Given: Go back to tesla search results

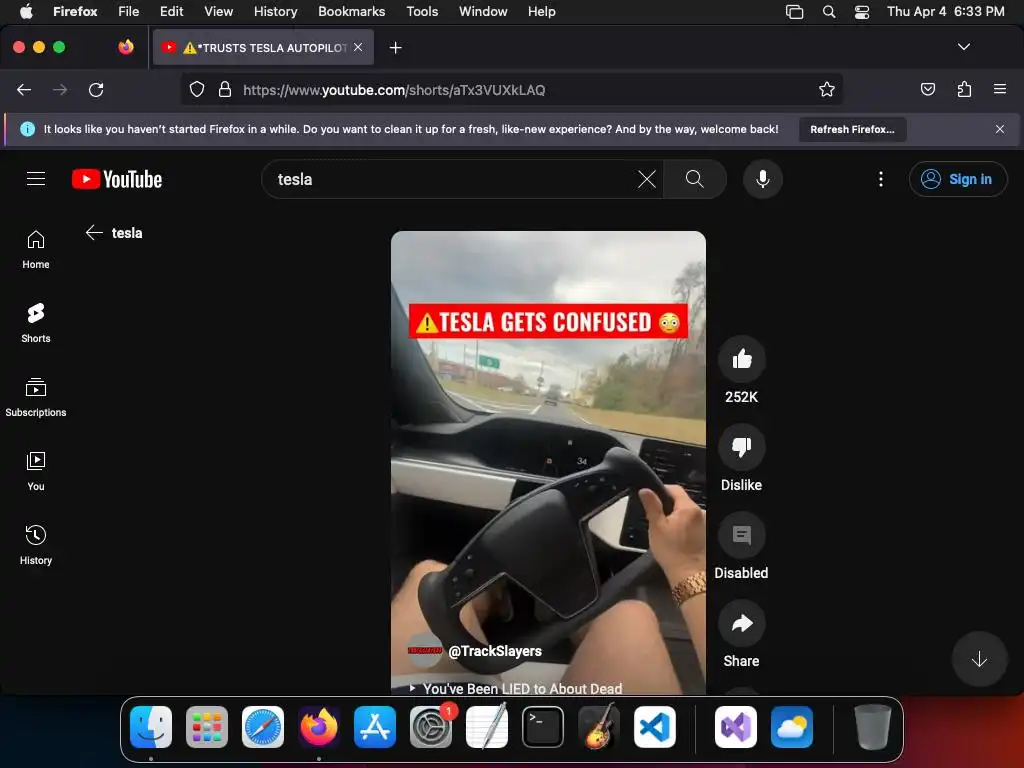Looking at the screenshot, I should pos(94,232).
